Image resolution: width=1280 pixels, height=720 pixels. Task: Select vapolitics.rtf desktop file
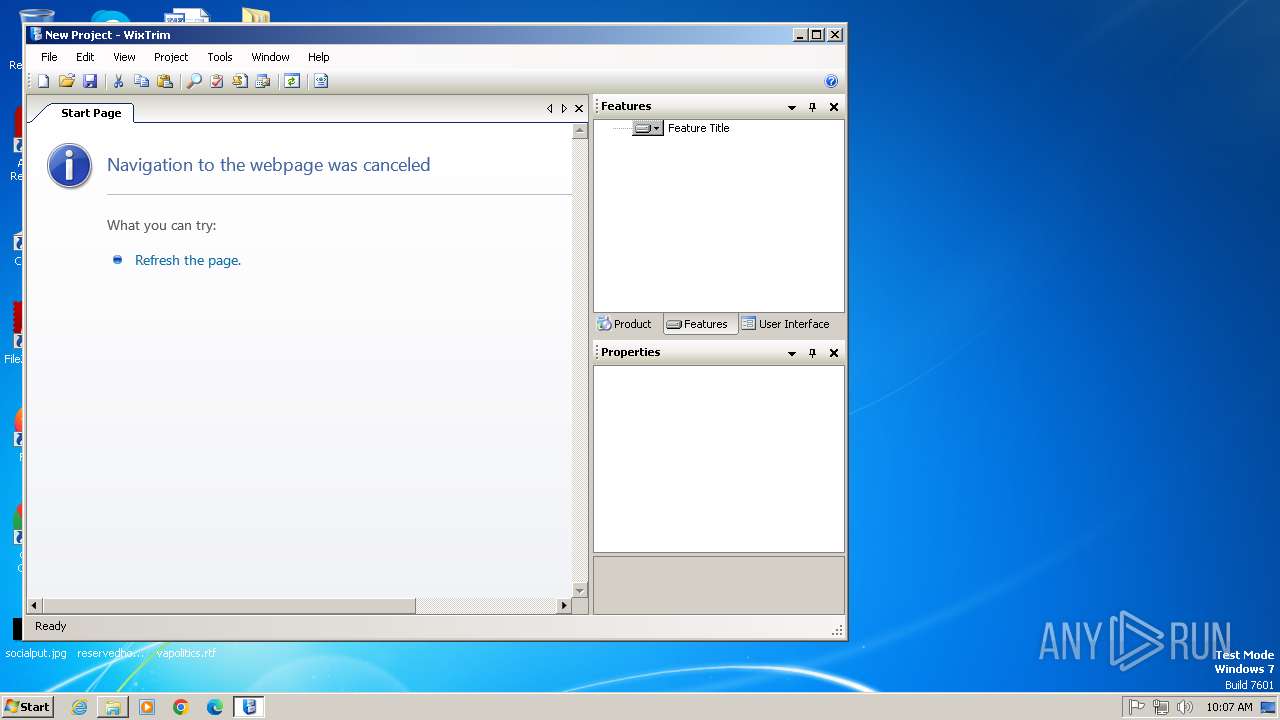click(186, 653)
